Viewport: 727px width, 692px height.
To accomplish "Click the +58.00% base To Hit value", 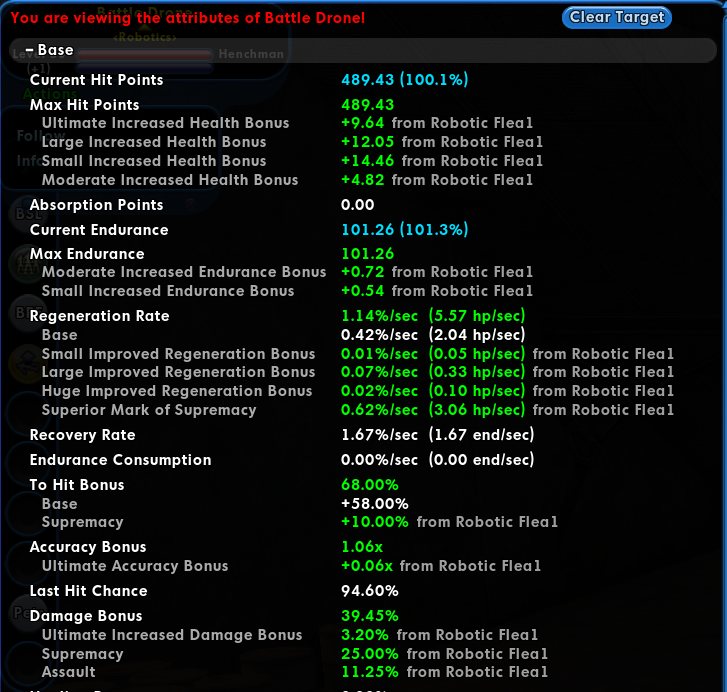I will tap(375, 504).
